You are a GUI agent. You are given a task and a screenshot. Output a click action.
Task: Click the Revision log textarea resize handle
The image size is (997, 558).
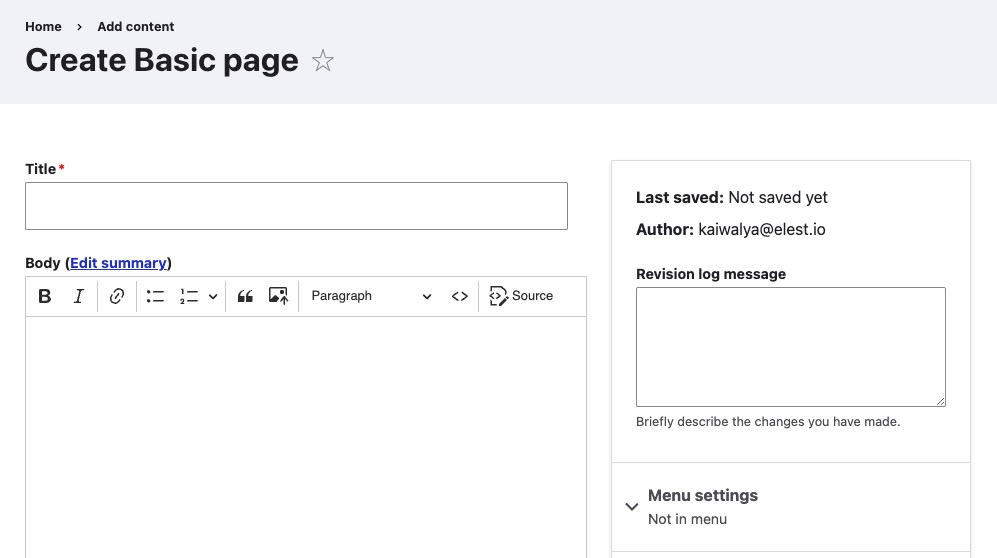(940, 401)
